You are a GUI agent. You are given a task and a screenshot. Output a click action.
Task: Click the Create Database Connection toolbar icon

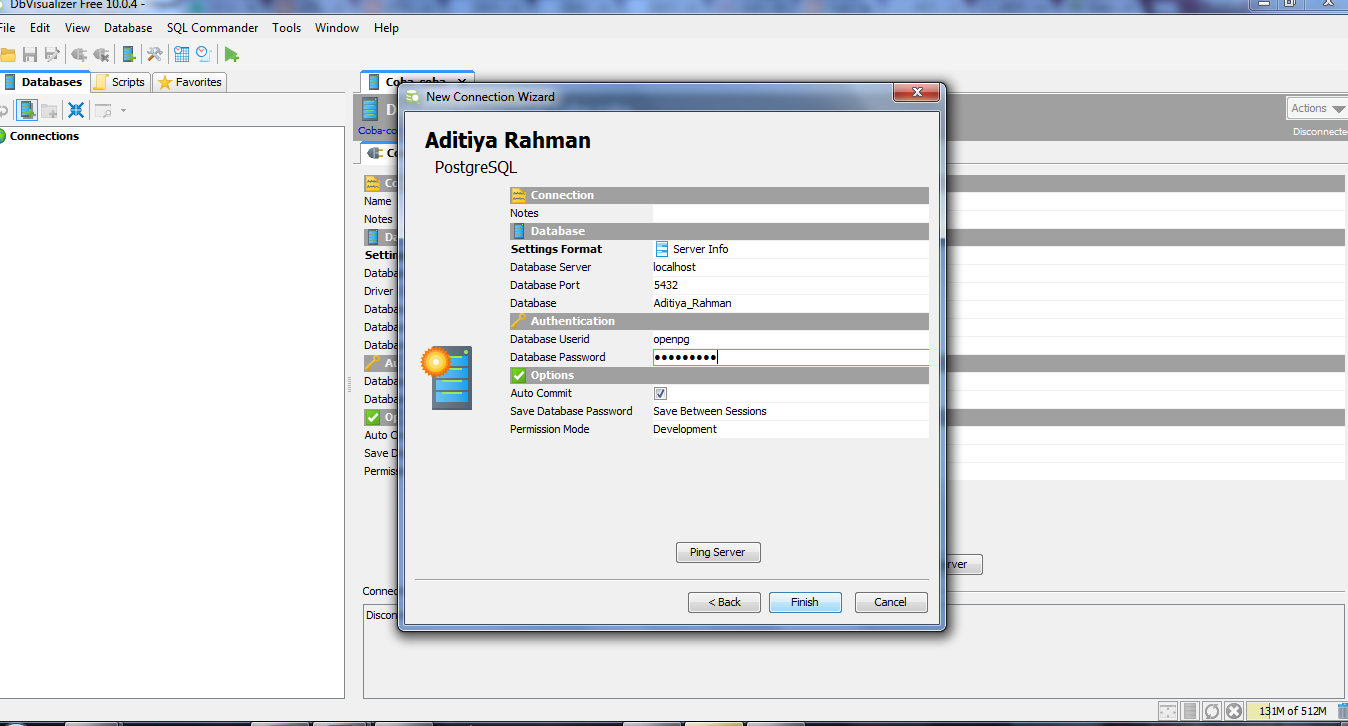coord(129,54)
